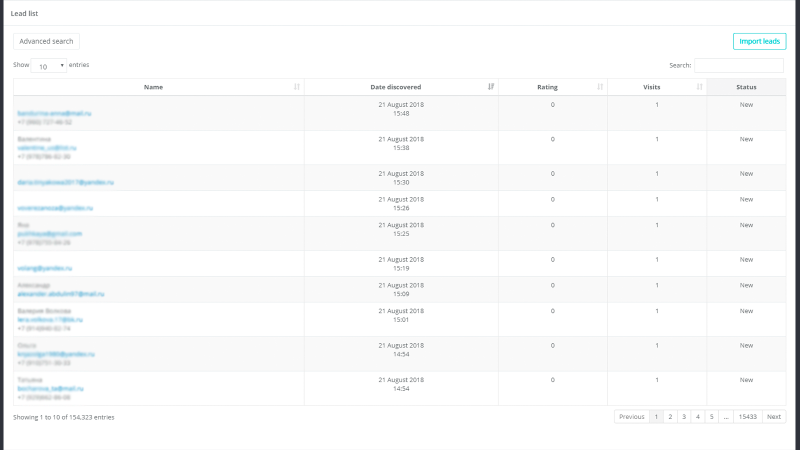Go to pagination page 3
800x450 pixels.
coord(684,417)
